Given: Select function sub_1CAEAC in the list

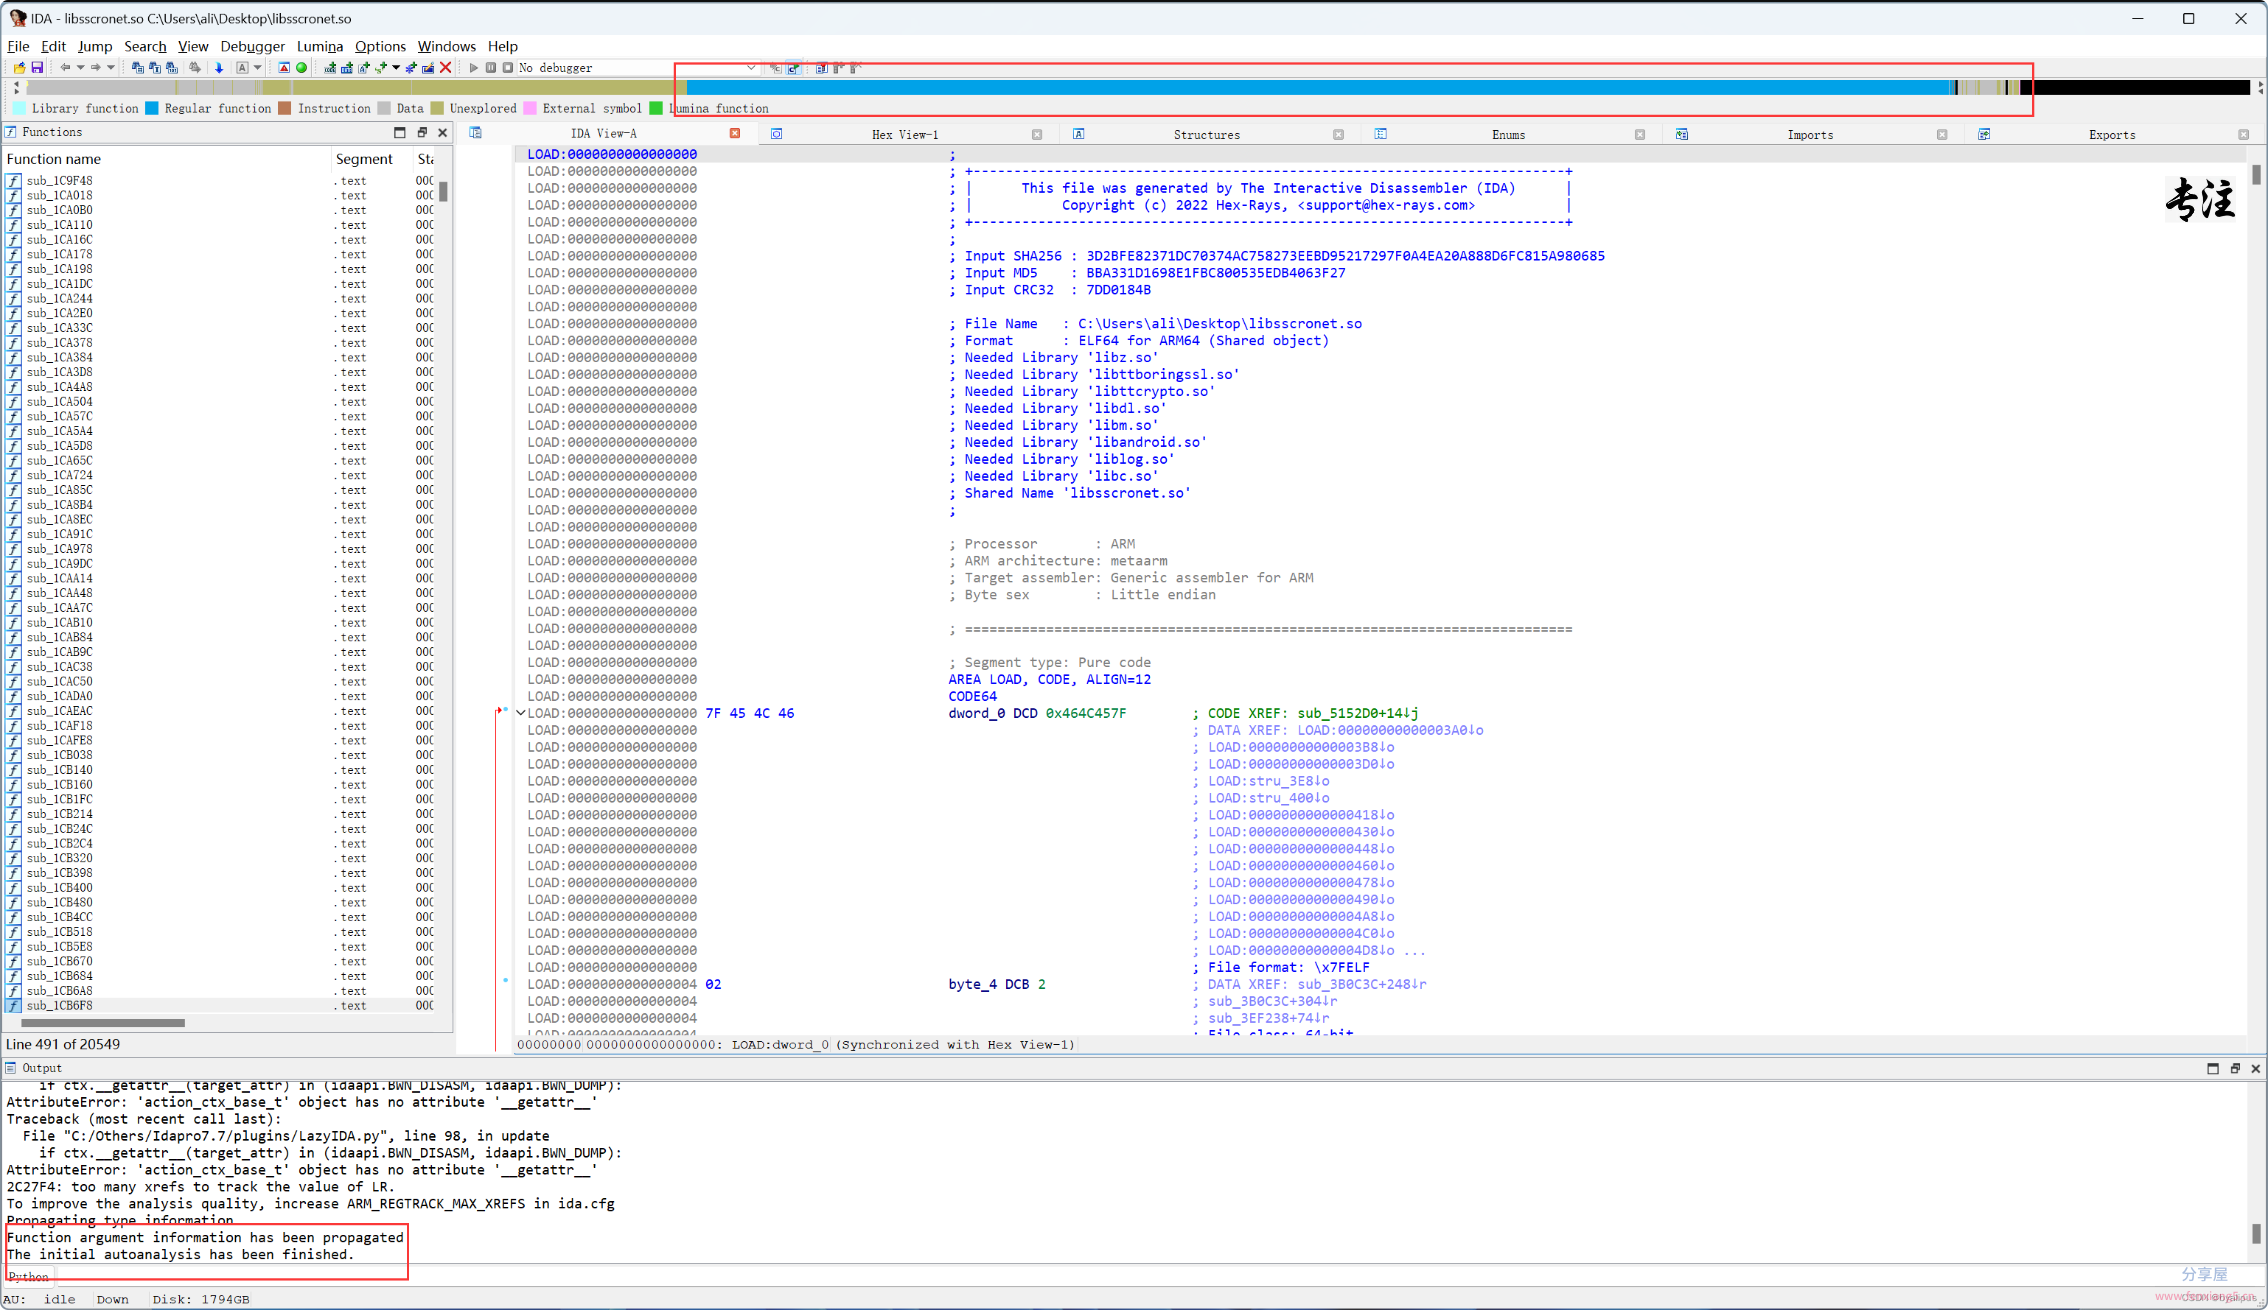Looking at the screenshot, I should tap(59, 711).
